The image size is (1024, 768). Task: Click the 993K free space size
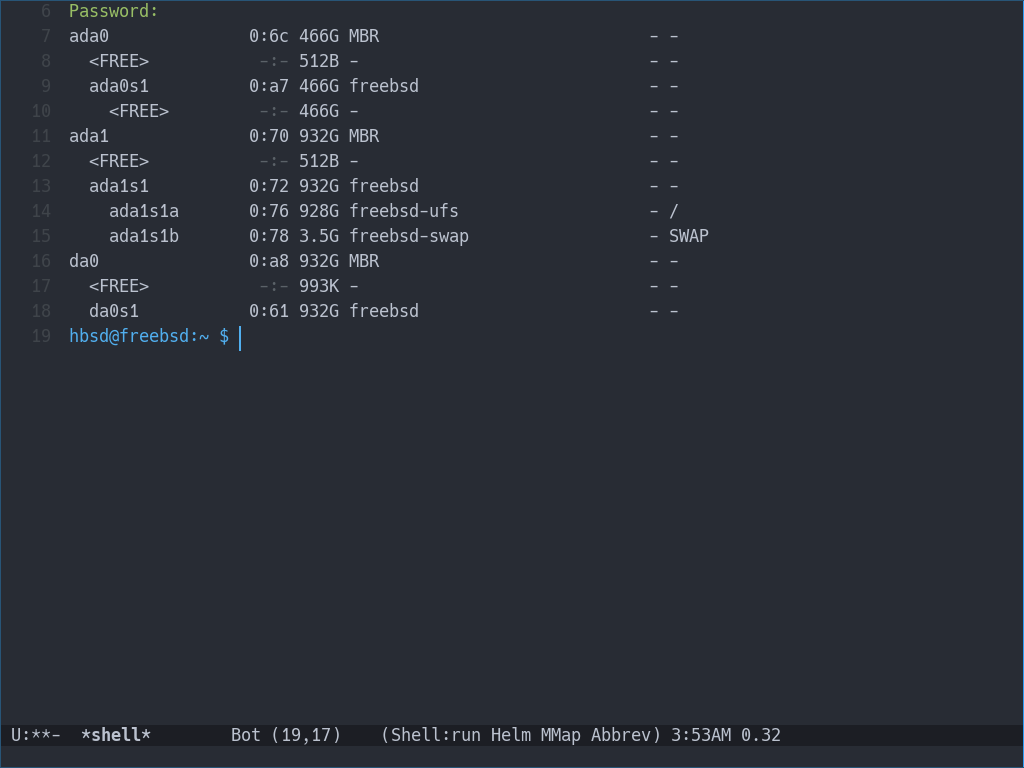pyautogui.click(x=319, y=286)
